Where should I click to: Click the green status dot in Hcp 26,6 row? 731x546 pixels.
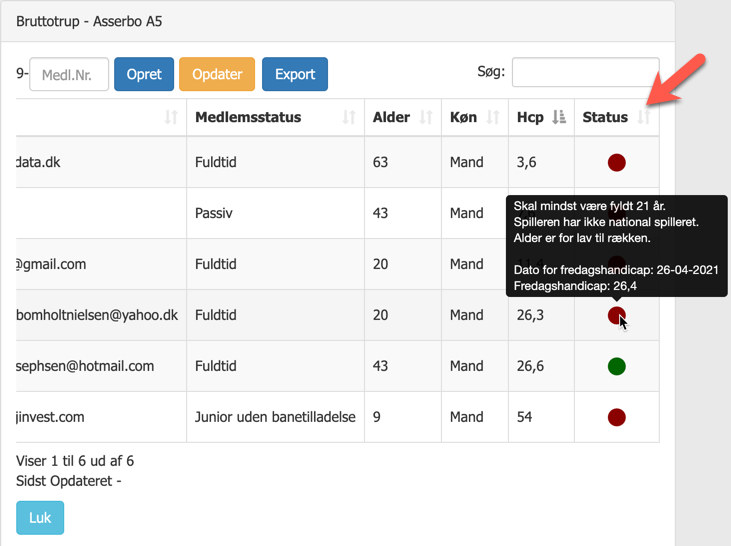click(x=617, y=367)
